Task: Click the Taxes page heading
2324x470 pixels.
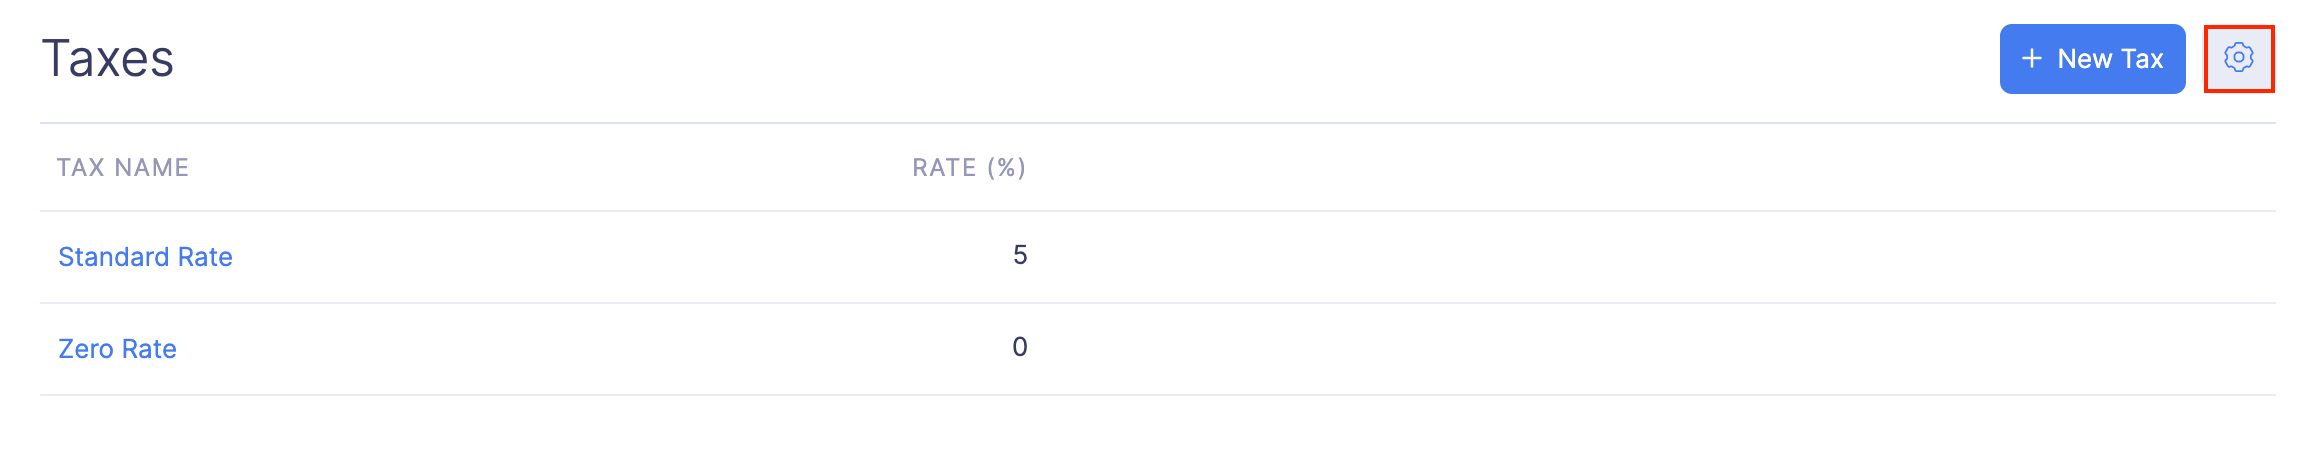Action: (108, 59)
